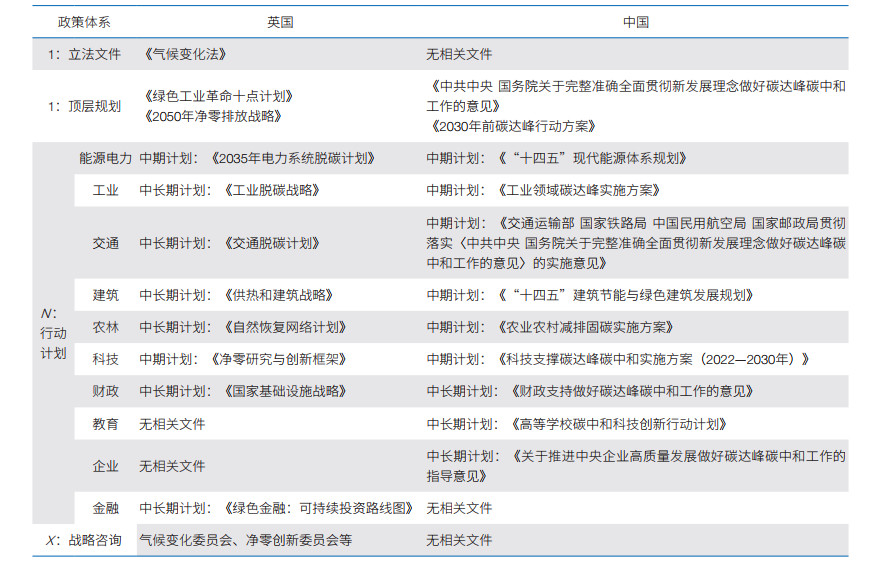Screen dimensions: 885x566
Task: Click 《气候变化法》 in the UK column
Action: pyautogui.click(x=185, y=54)
